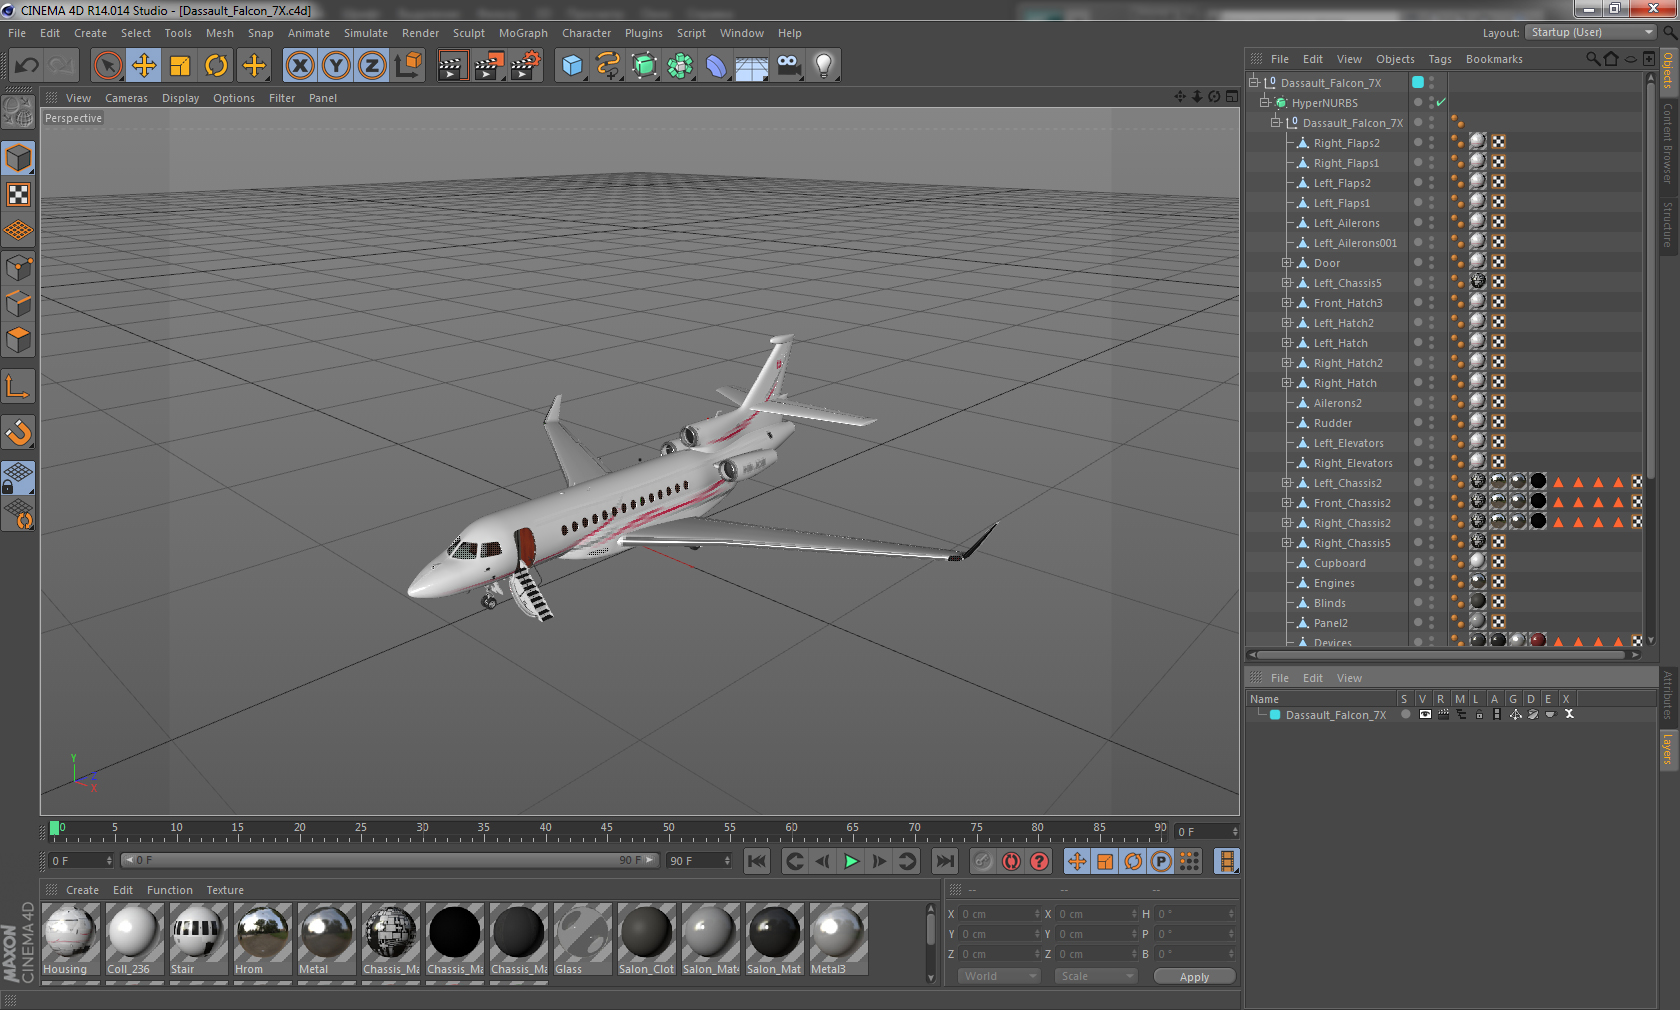The image size is (1680, 1010).
Task: Expand the Front_Hatch3 object
Action: click(x=1287, y=302)
